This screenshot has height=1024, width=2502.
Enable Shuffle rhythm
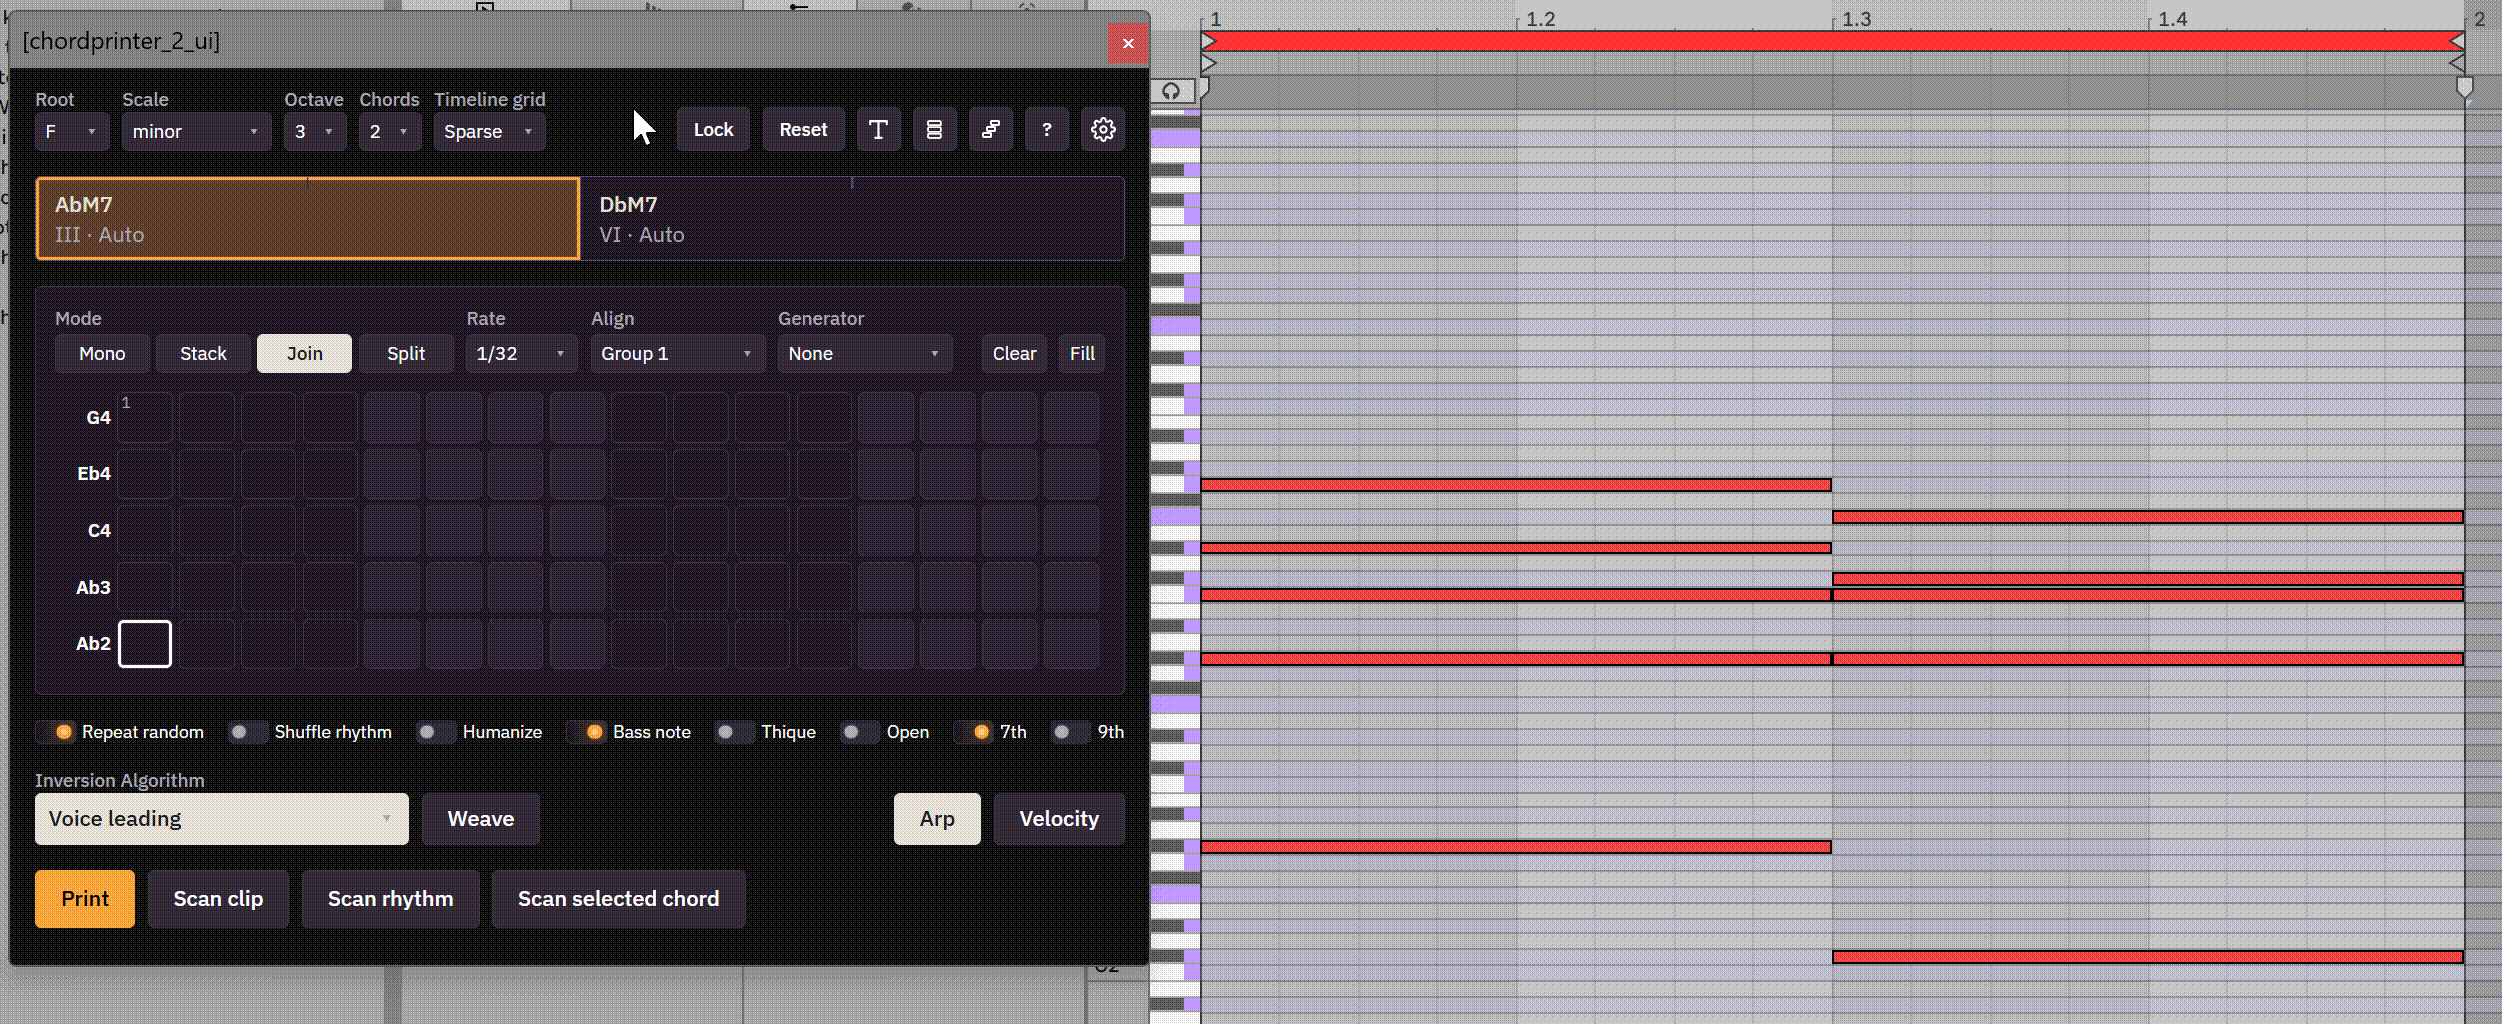tap(310, 732)
